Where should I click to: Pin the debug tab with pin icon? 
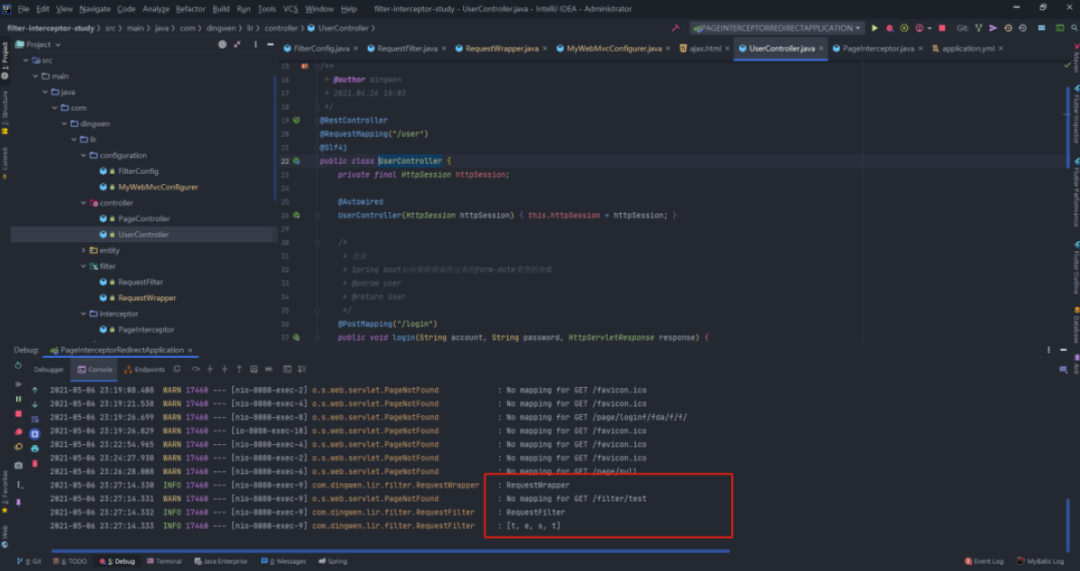pyautogui.click(x=18, y=503)
